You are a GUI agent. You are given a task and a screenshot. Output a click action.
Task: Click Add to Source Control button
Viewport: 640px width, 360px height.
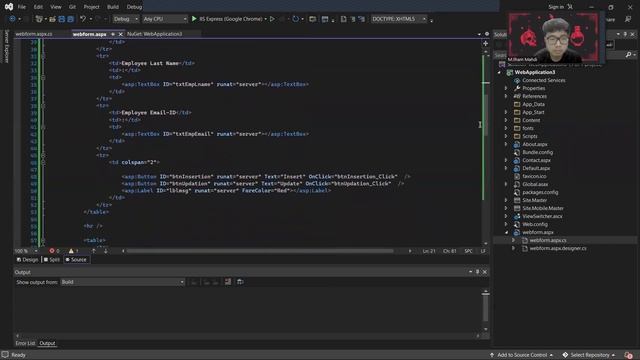[521, 355]
